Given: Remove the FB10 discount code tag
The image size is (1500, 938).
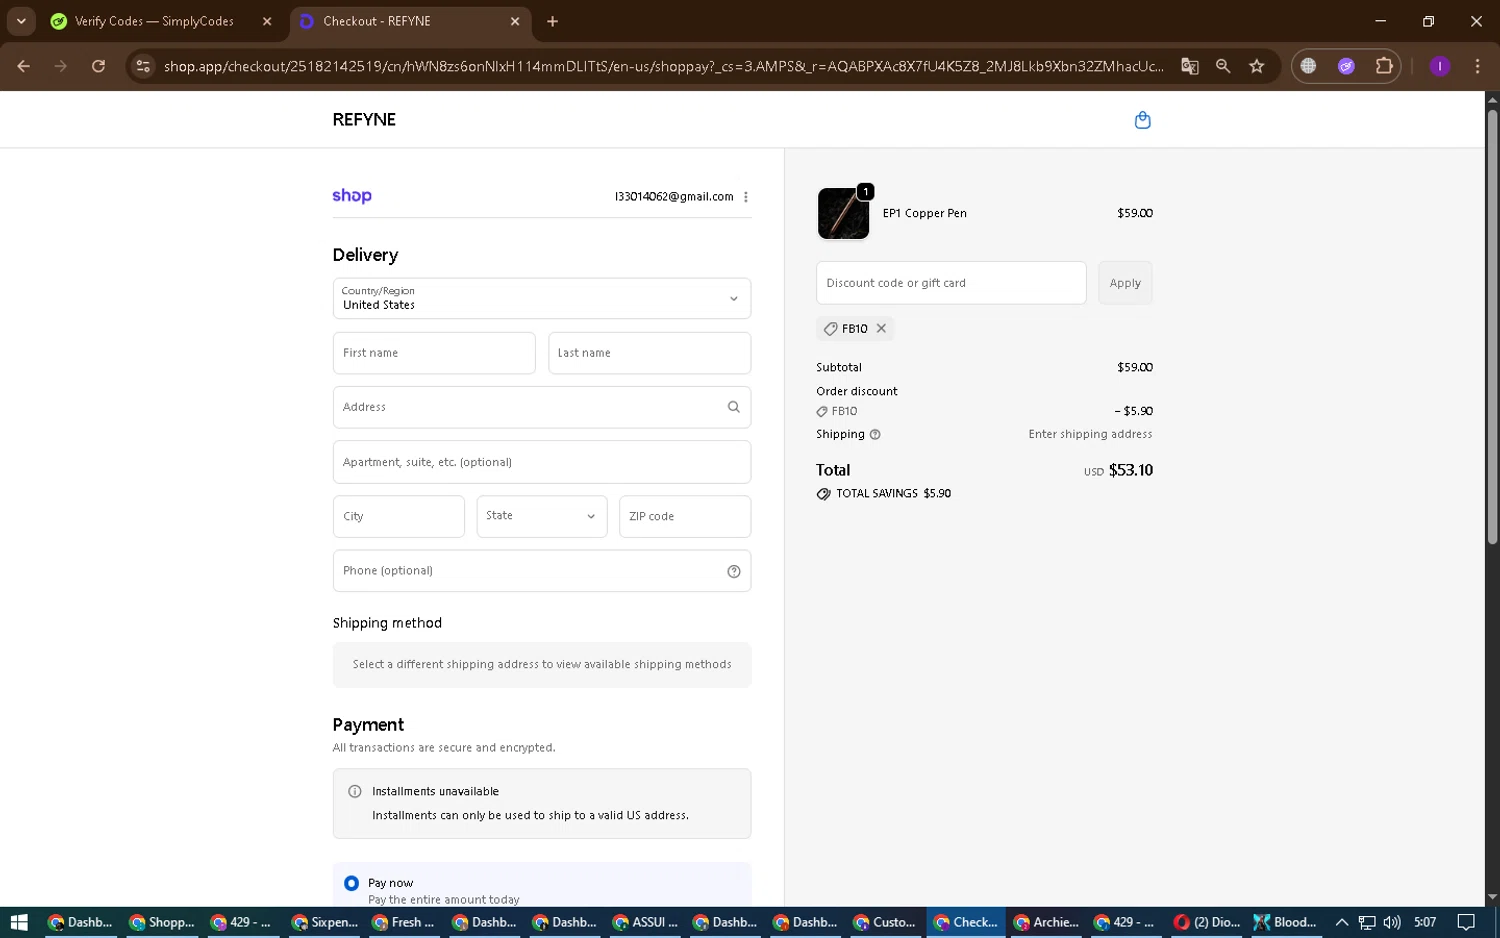Looking at the screenshot, I should pos(881,328).
